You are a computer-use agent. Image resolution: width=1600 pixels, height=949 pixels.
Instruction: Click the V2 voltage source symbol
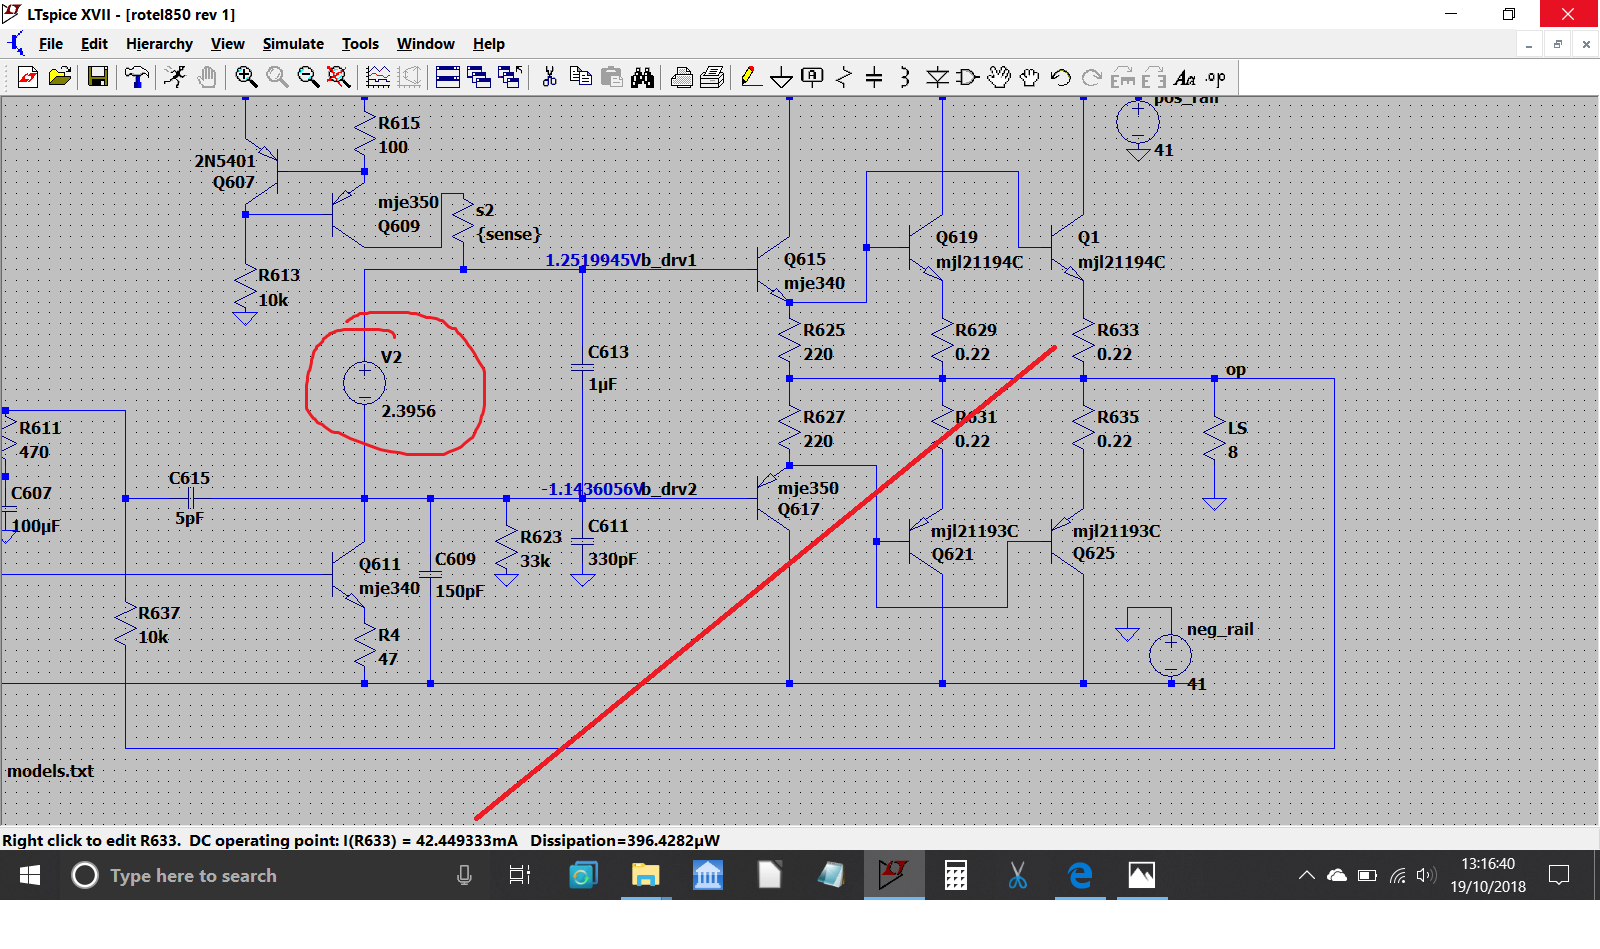click(x=364, y=383)
